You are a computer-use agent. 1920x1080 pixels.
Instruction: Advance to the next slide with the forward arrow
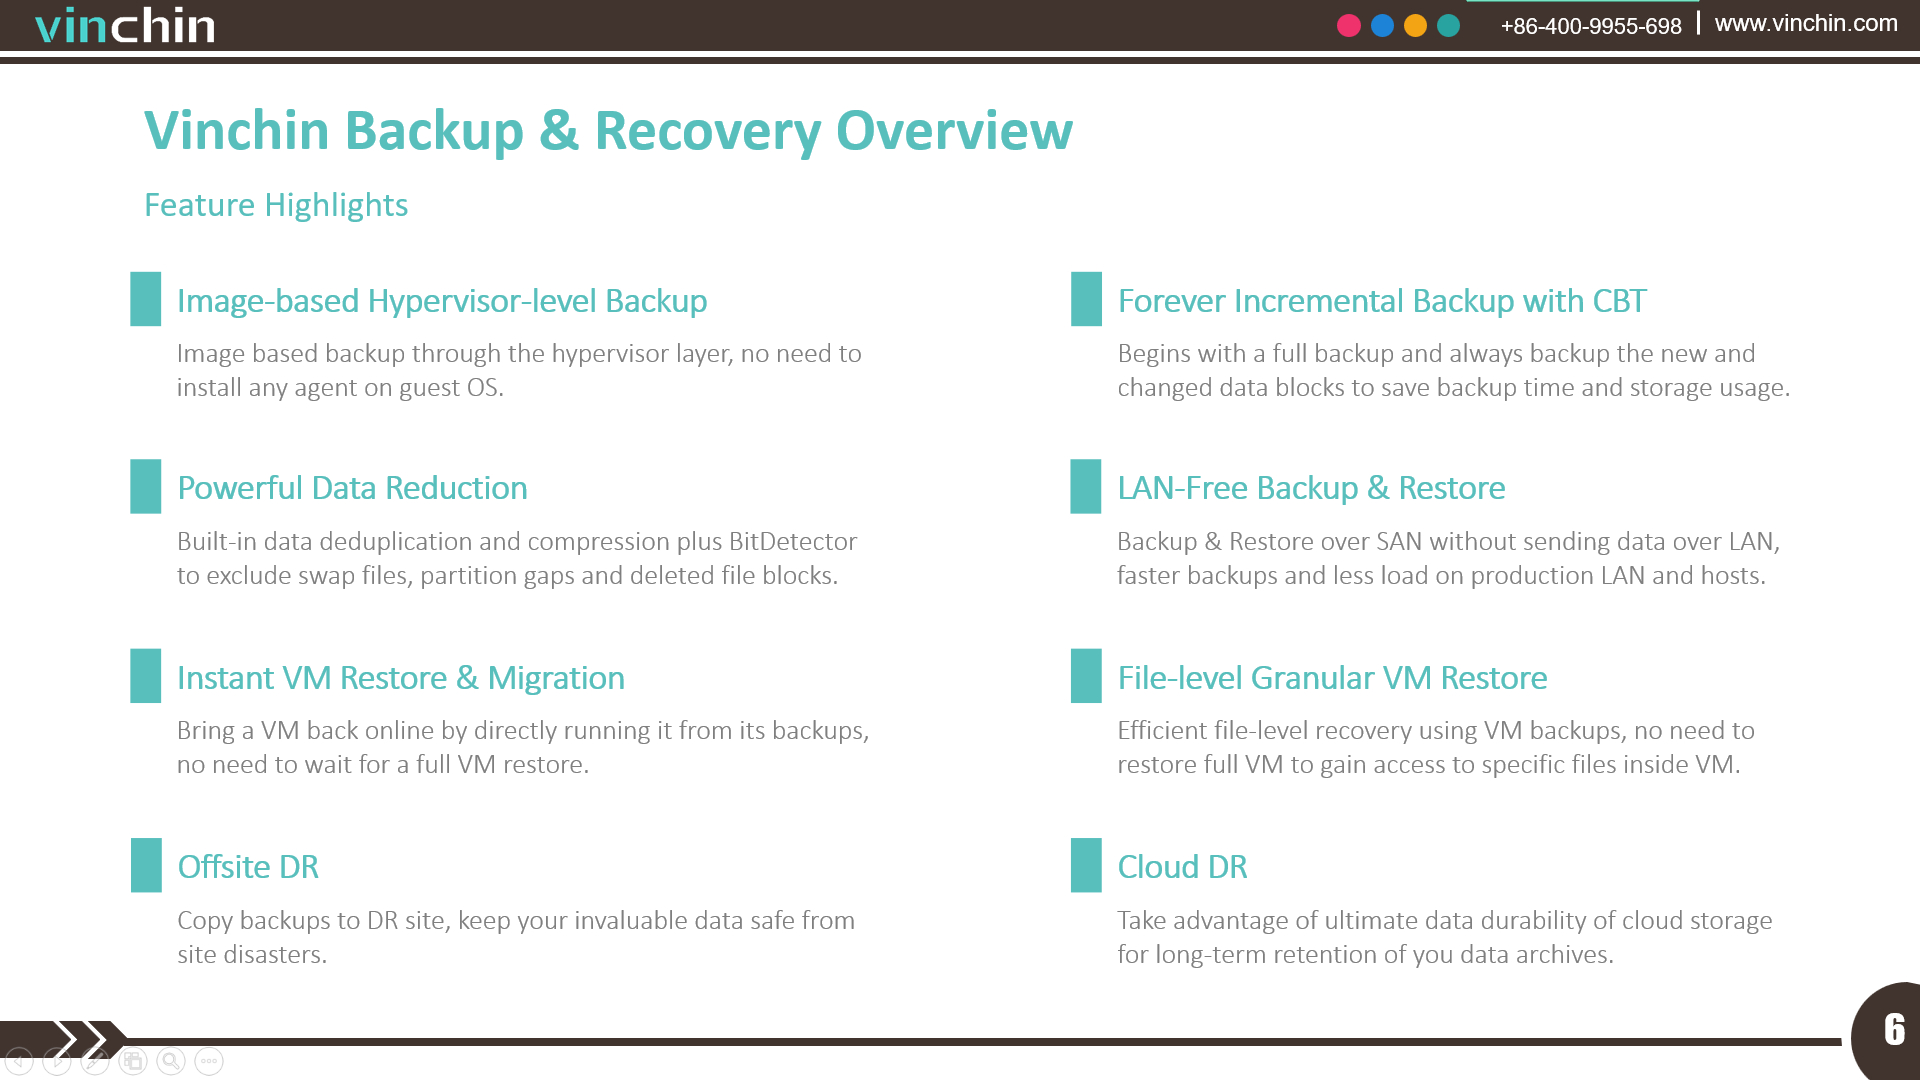point(57,1061)
